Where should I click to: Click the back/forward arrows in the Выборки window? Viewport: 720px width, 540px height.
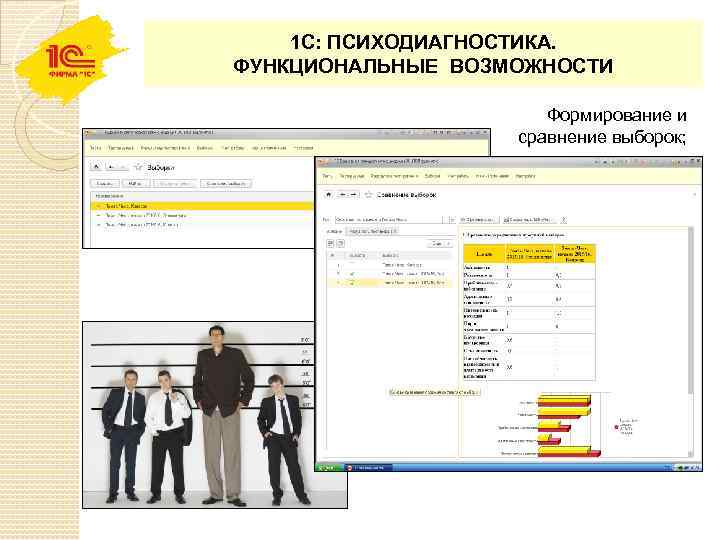[117, 167]
